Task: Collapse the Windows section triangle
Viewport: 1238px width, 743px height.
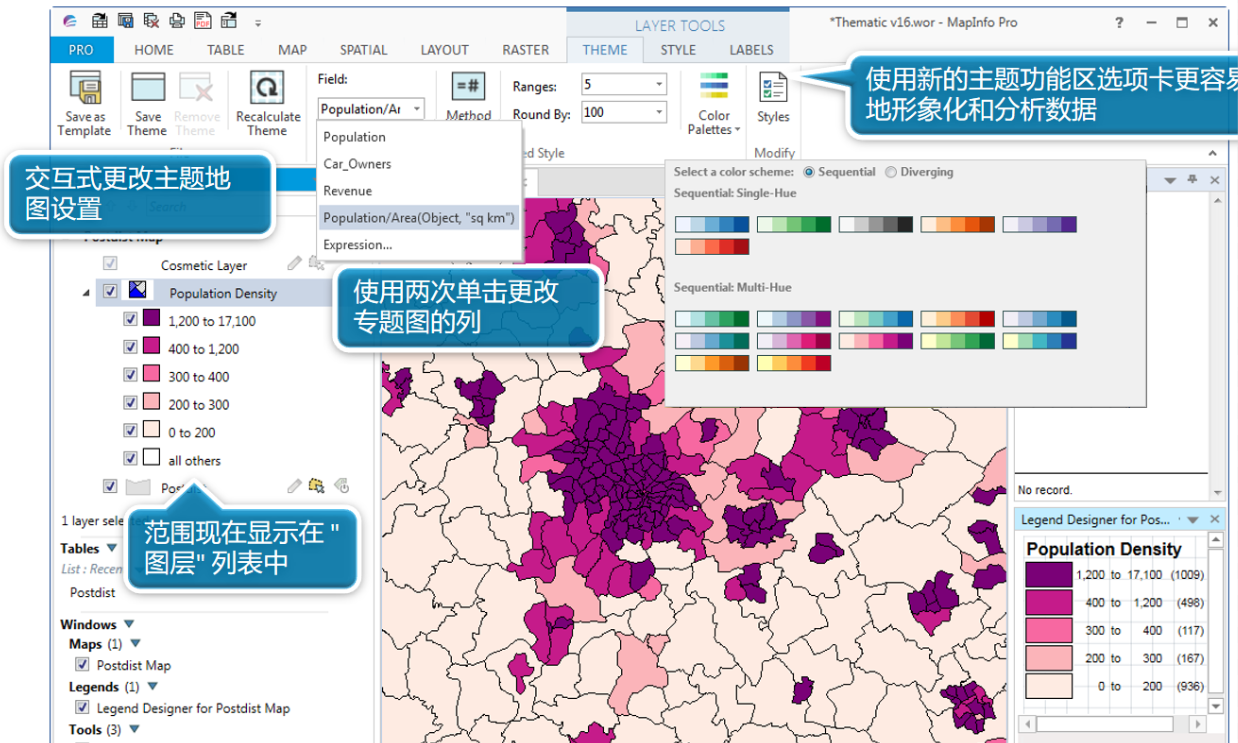Action: click(129, 624)
